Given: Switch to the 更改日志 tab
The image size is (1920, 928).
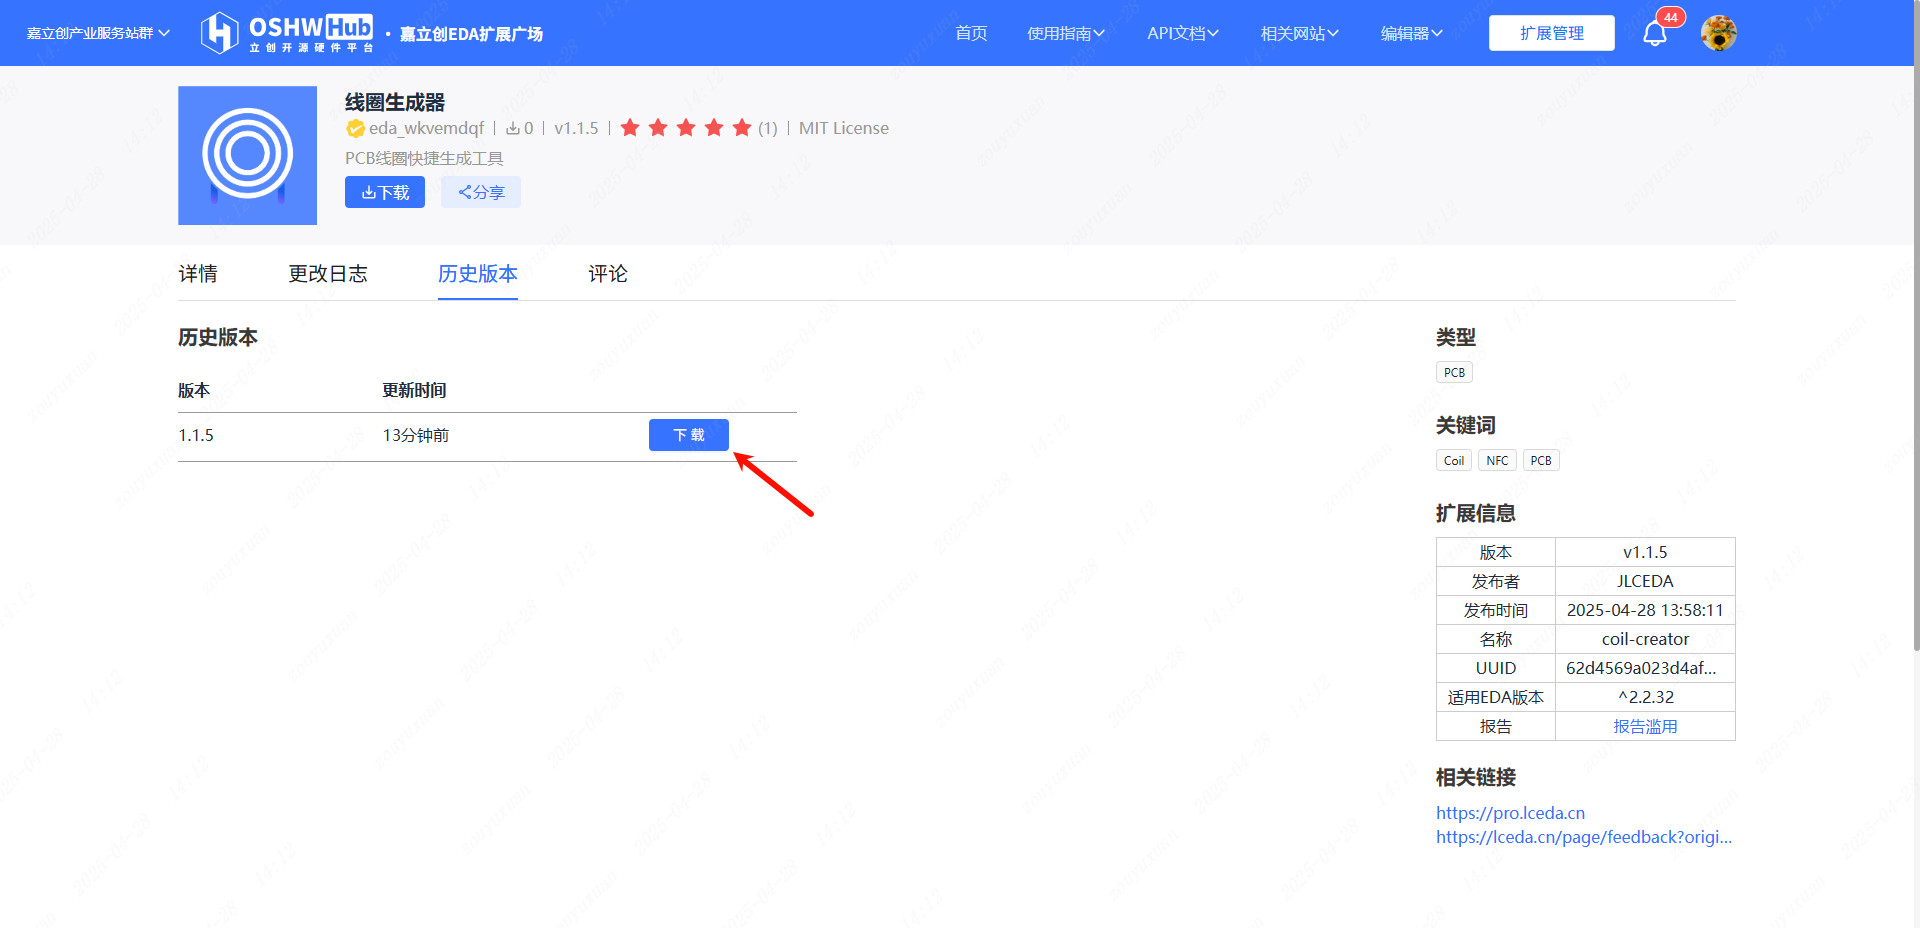Looking at the screenshot, I should pos(328,274).
